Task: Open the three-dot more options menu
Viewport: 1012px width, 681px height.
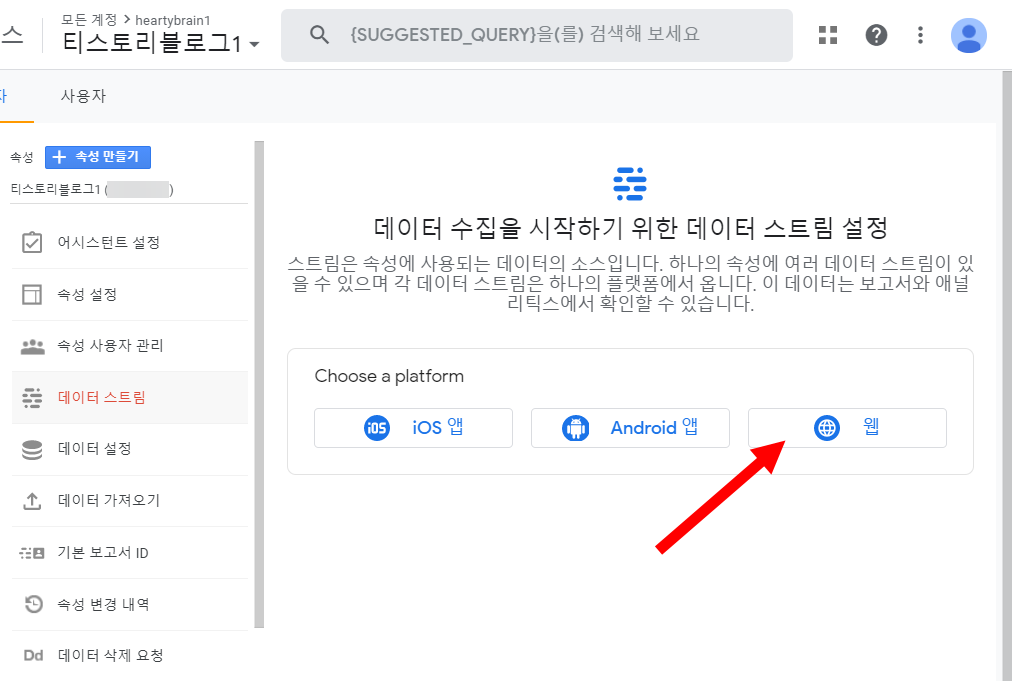Action: tap(920, 35)
